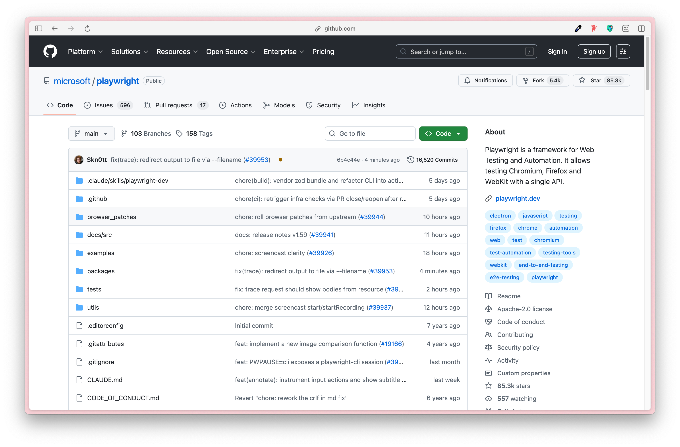Focus the Search or jump to field
The image size is (680, 447).
click(x=466, y=52)
